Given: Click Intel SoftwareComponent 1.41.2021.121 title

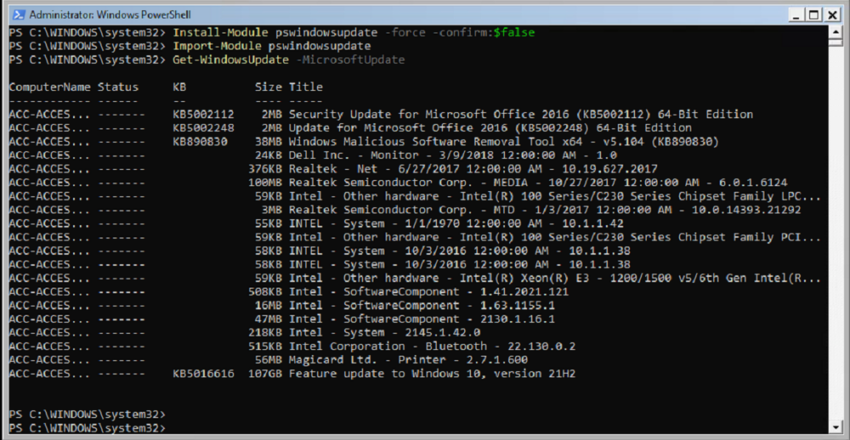Looking at the screenshot, I should [429, 292].
